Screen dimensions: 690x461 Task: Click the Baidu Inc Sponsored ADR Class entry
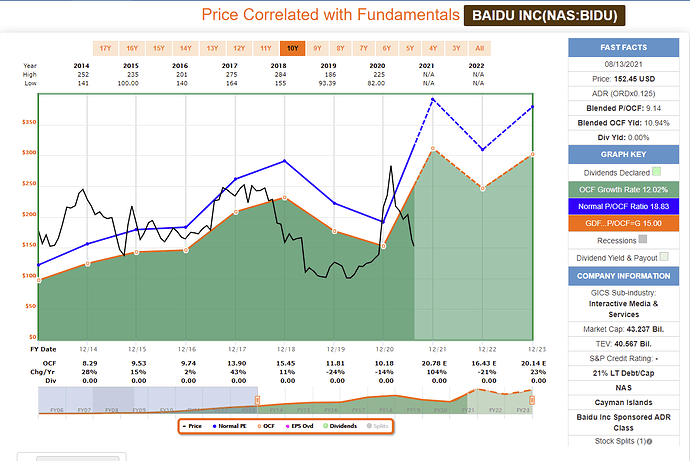click(x=624, y=422)
